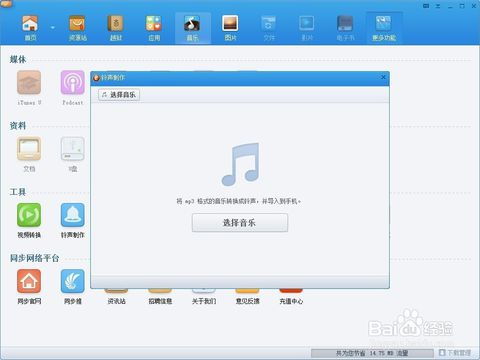This screenshot has width=480, height=360.
Task: Open the 文档 documents tool
Action: (x=29, y=154)
